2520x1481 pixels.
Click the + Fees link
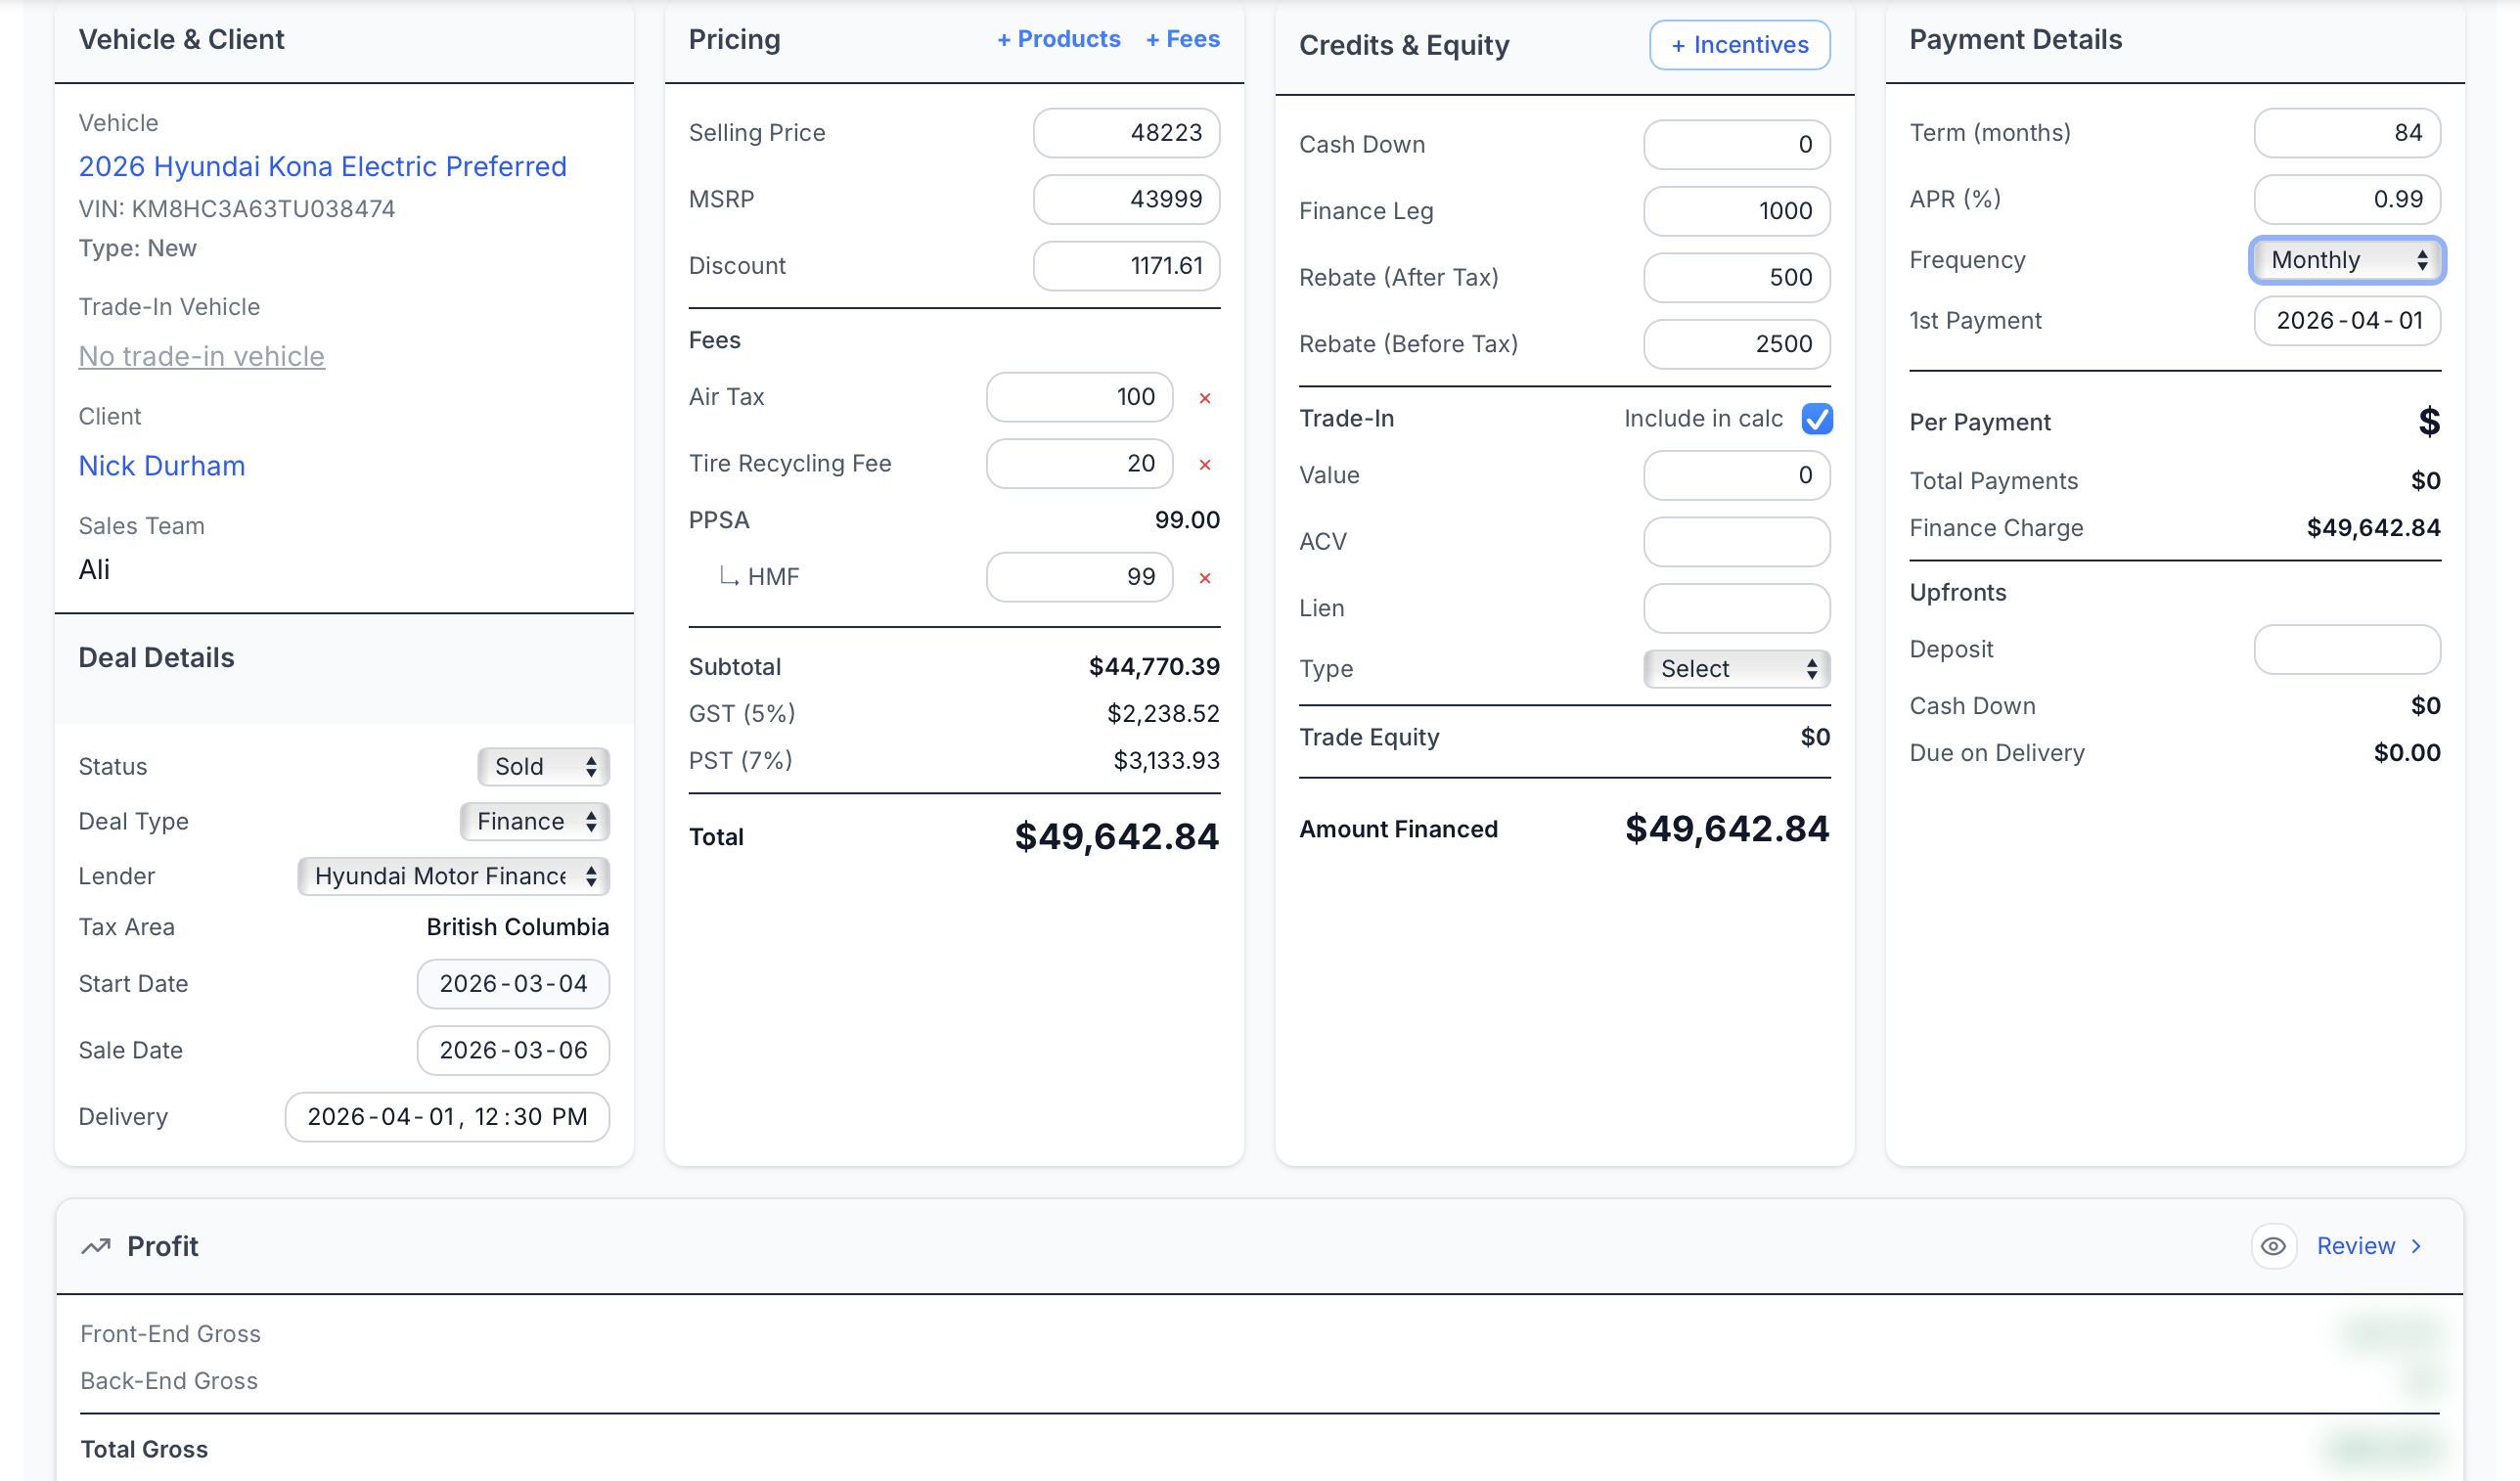click(1182, 39)
